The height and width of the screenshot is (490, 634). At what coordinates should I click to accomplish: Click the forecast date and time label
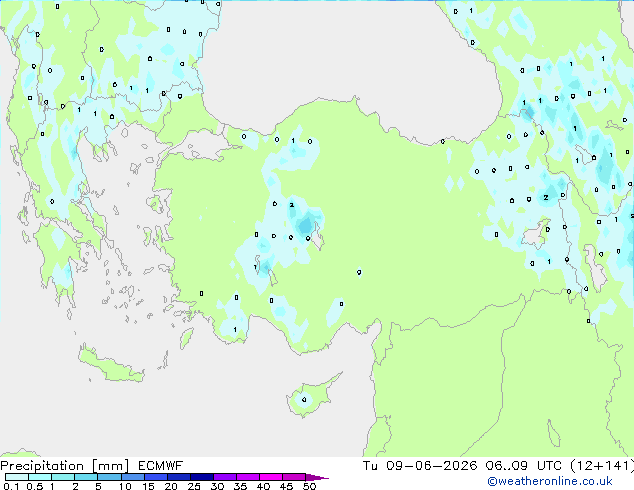tap(498, 466)
